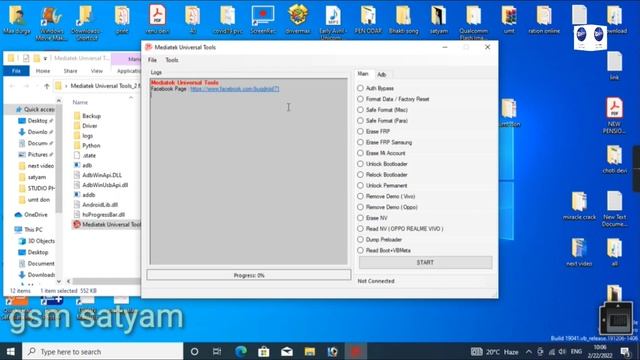Viewport: 640px width, 360px height.
Task: Open the drivermax desktop icon
Action: tap(298, 19)
